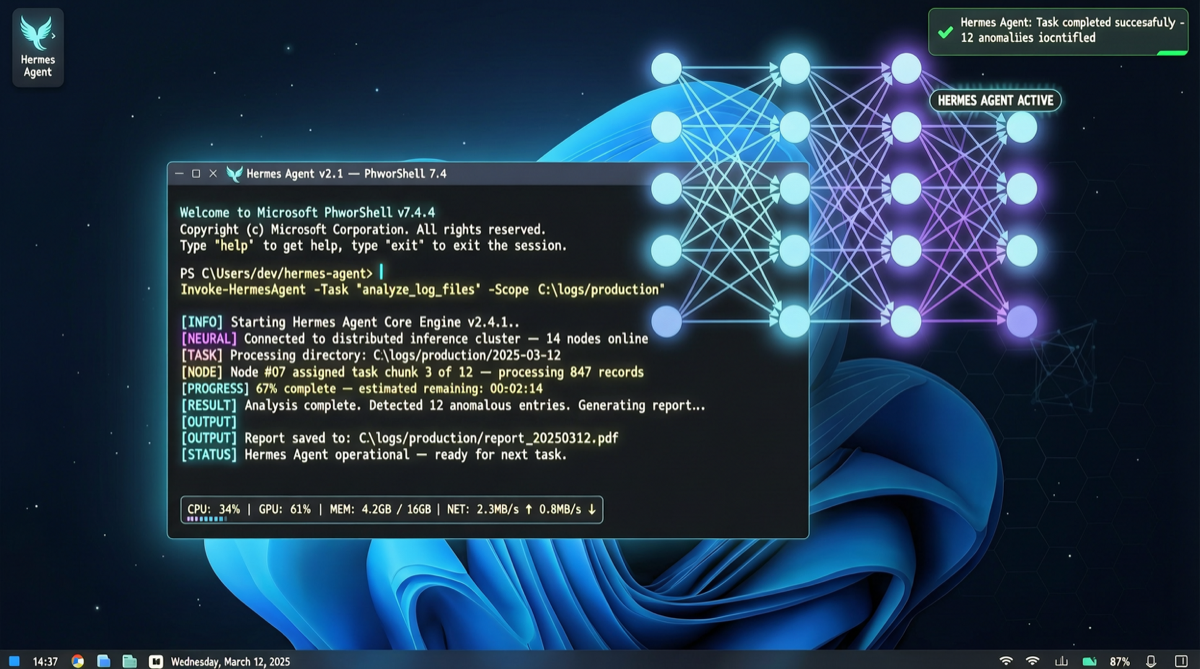The image size is (1200, 669).
Task: Click the [RESULT] Analysis complete line
Action: [x=443, y=405]
